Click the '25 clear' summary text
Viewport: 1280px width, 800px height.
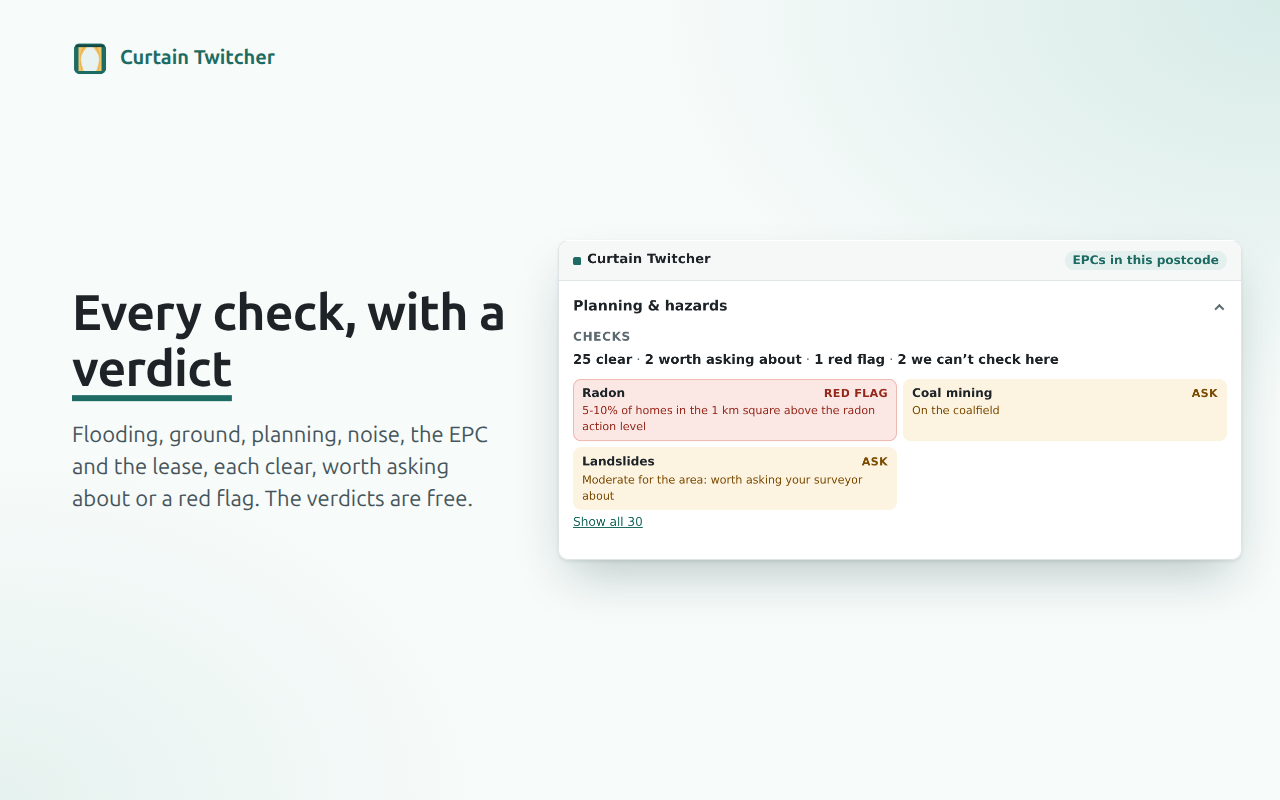pyautogui.click(x=602, y=360)
